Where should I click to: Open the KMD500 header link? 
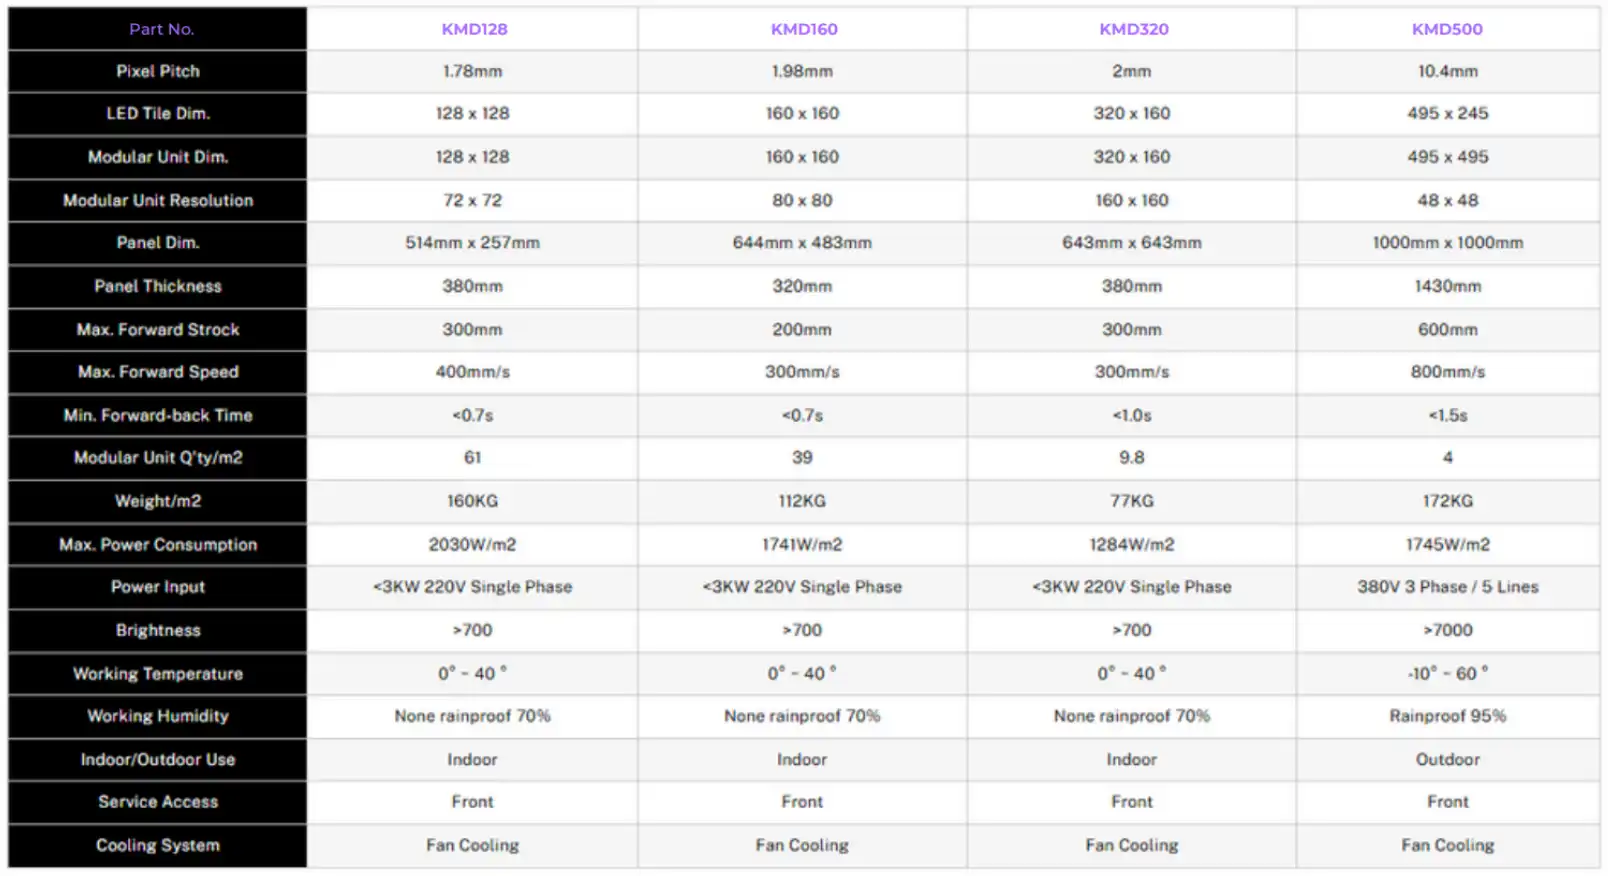pos(1447,29)
